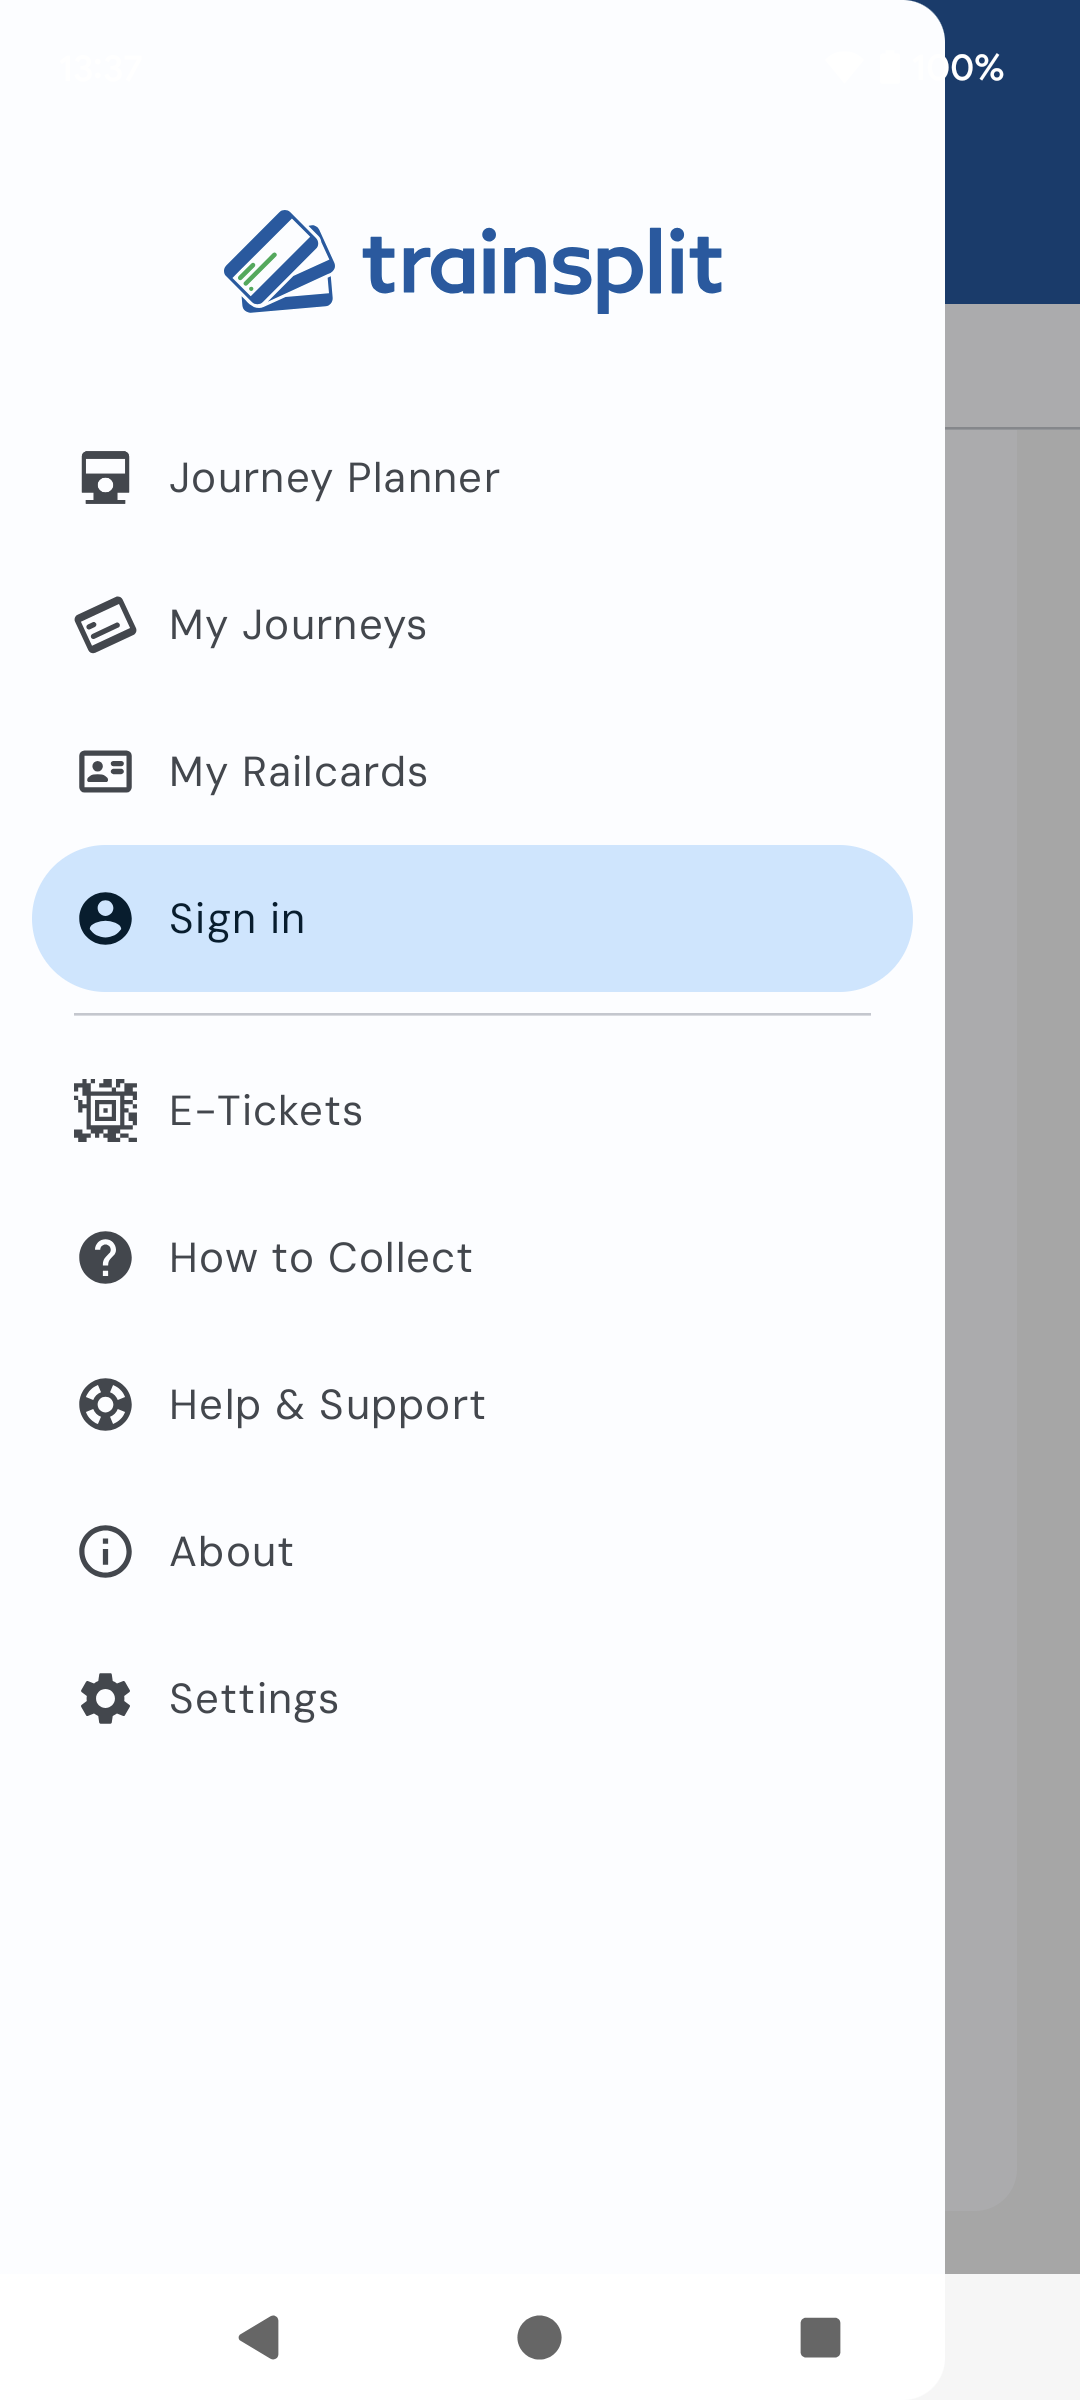View the How to Collect page
This screenshot has width=1080, height=2400.
coord(320,1258)
